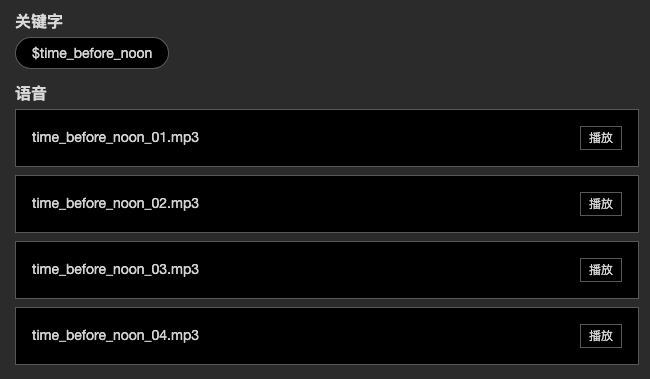Play time_before_noon_01.mp3 with its 播放 button

coord(601,138)
